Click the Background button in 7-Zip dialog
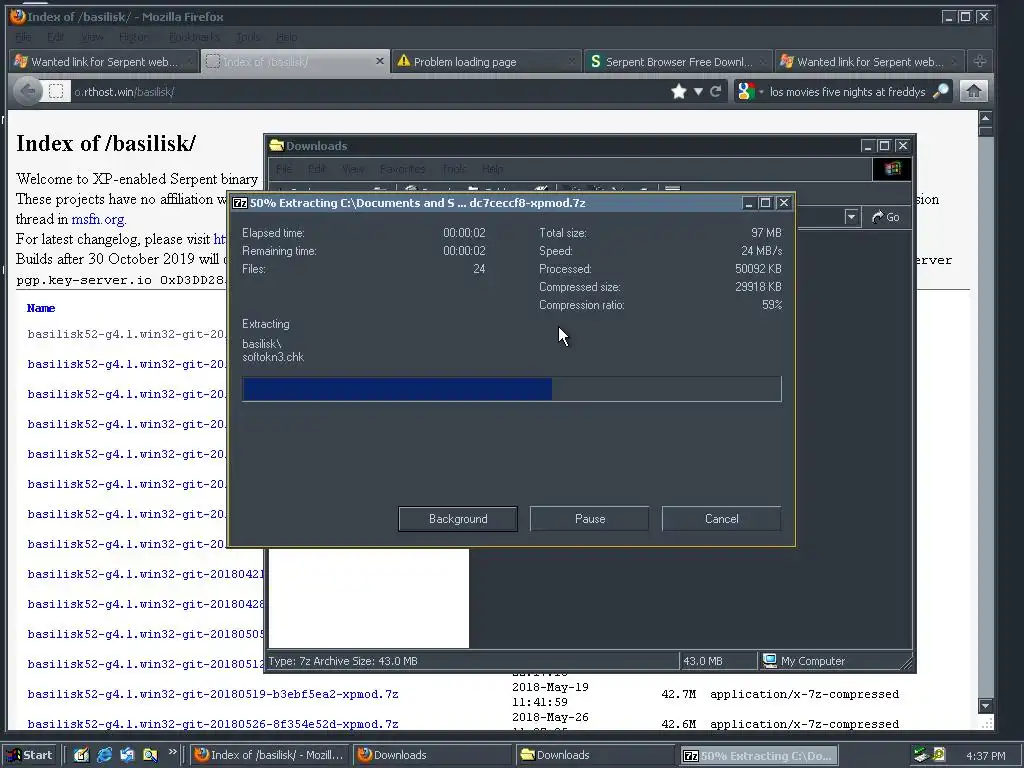This screenshot has width=1024, height=768. pyautogui.click(x=458, y=519)
